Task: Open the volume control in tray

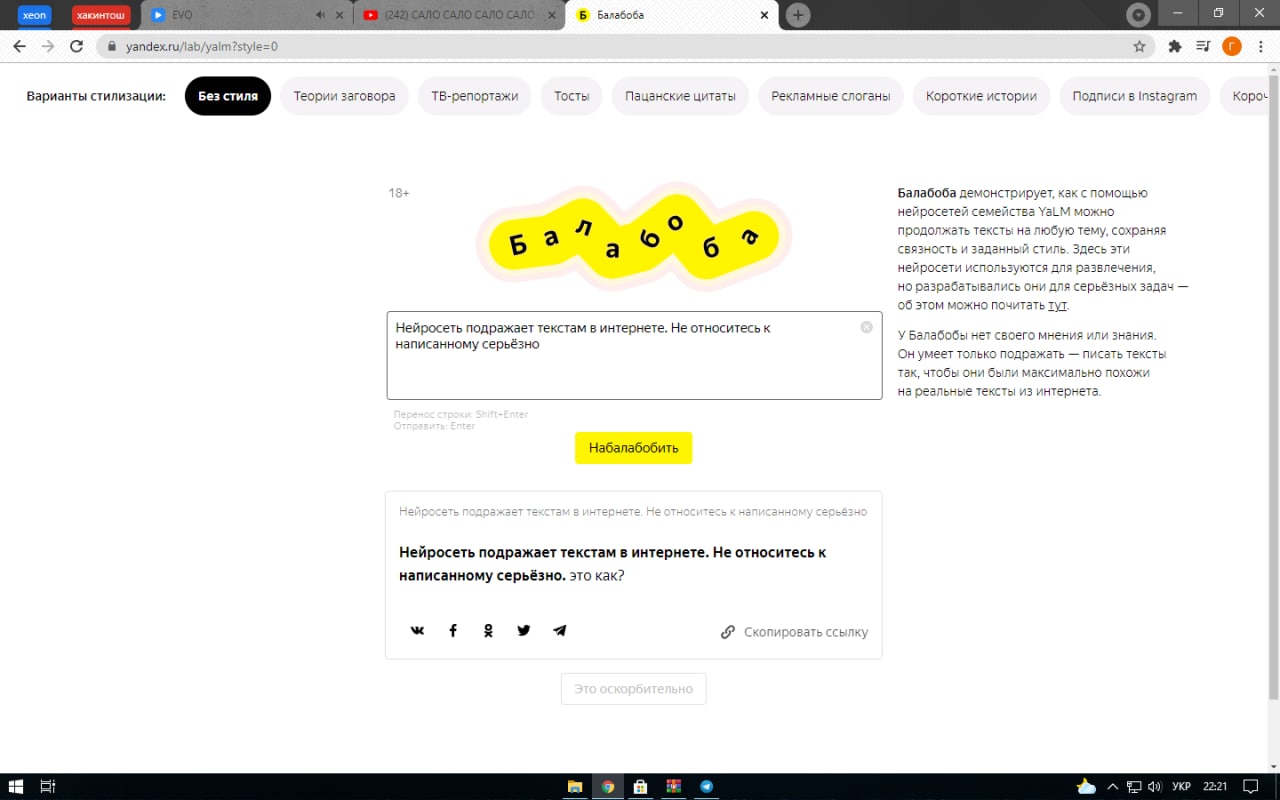Action: click(x=1155, y=786)
